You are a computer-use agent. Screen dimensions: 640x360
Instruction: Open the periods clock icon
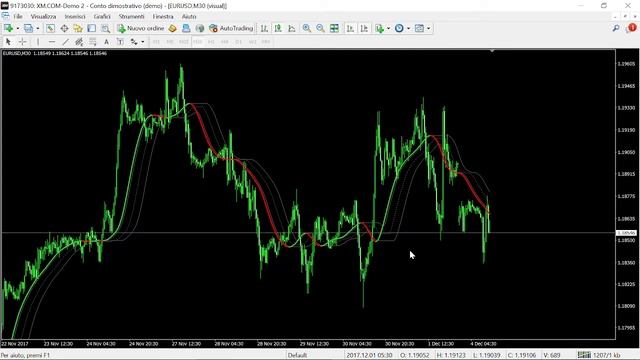(x=399, y=28)
